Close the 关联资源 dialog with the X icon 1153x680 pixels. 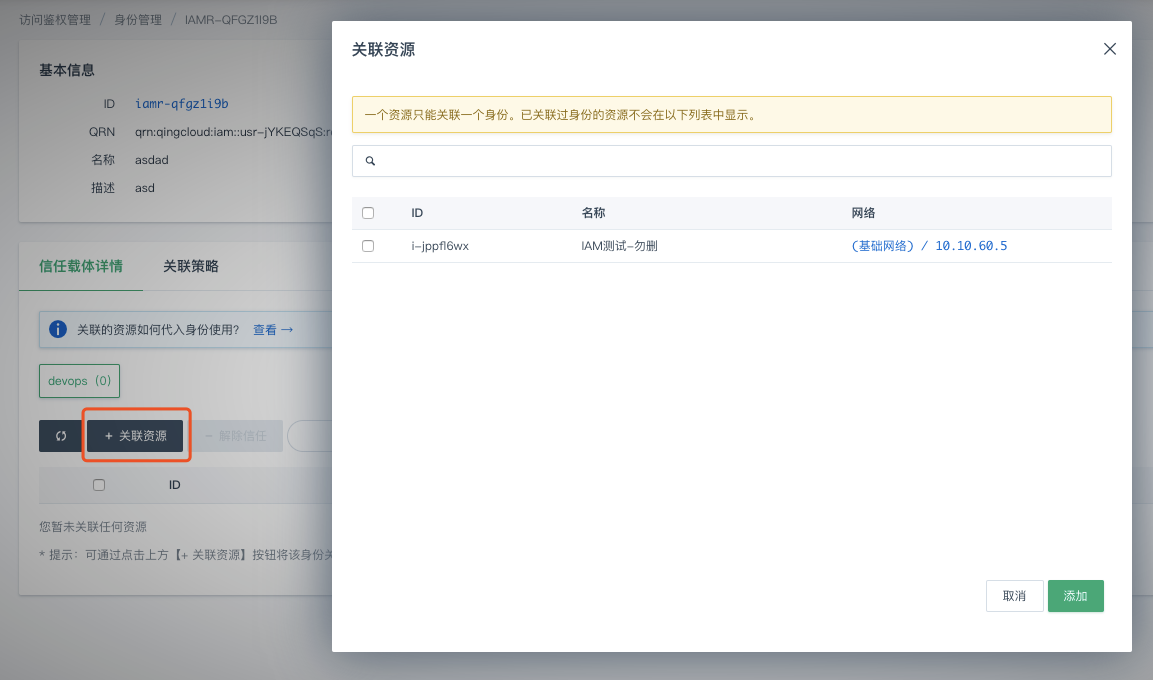[x=1109, y=49]
